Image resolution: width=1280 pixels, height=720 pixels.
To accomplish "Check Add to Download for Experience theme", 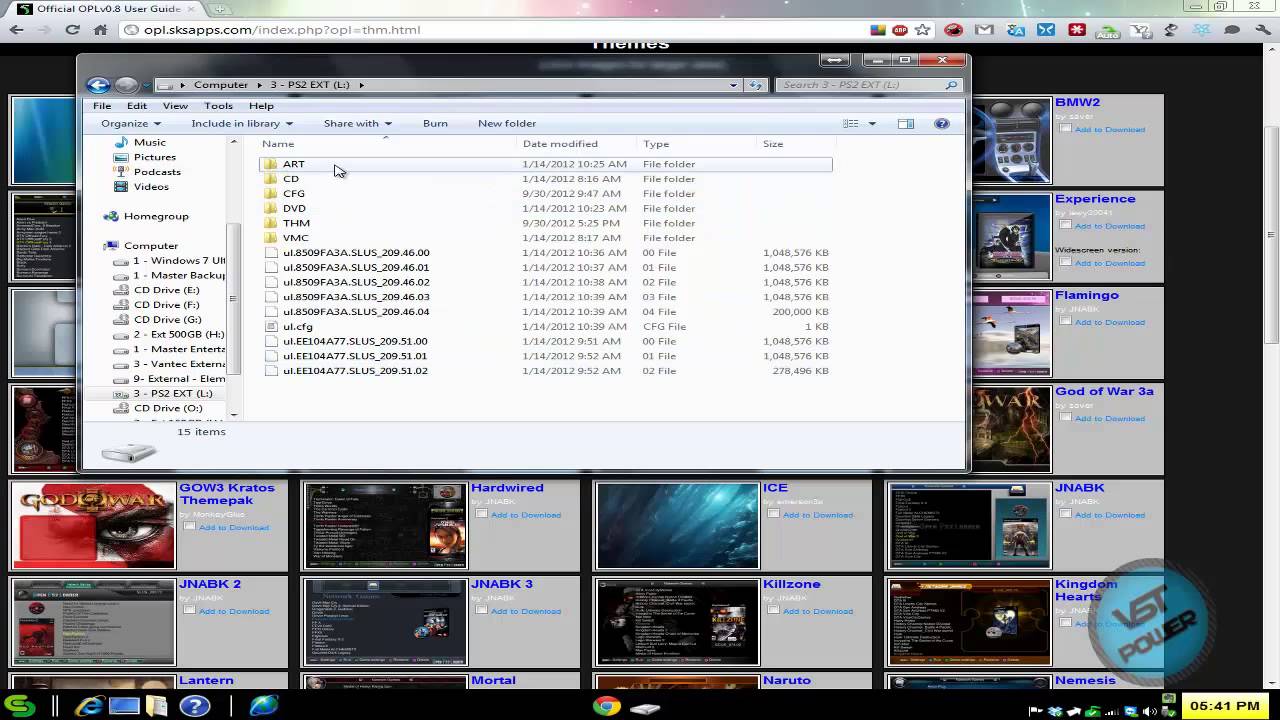I will coord(1065,225).
